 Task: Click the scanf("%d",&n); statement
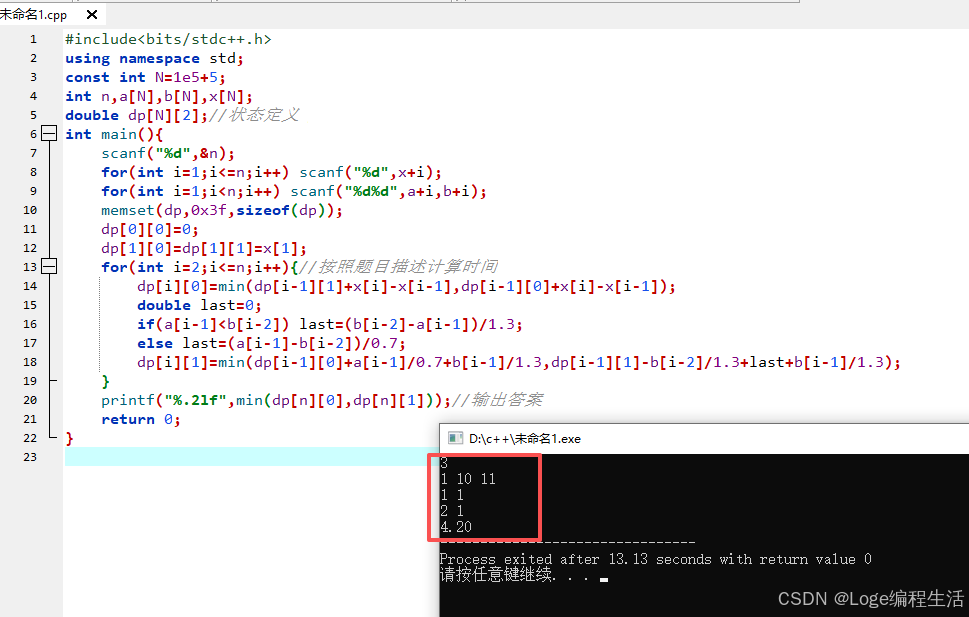168,153
